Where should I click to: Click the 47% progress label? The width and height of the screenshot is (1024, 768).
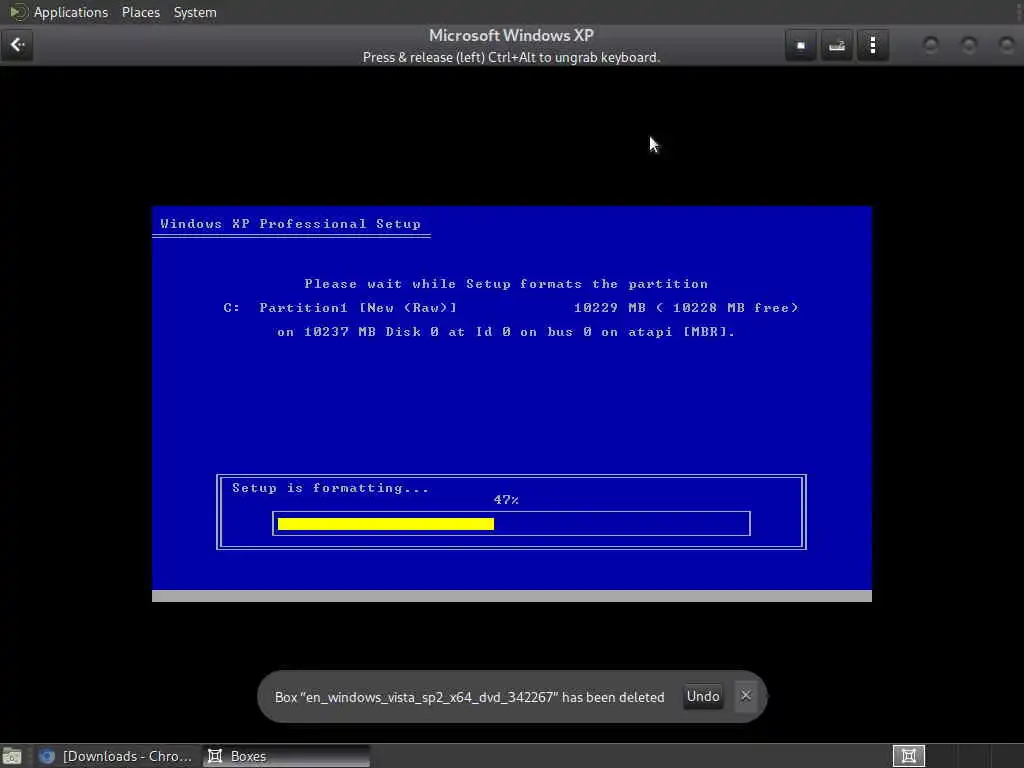click(x=506, y=500)
